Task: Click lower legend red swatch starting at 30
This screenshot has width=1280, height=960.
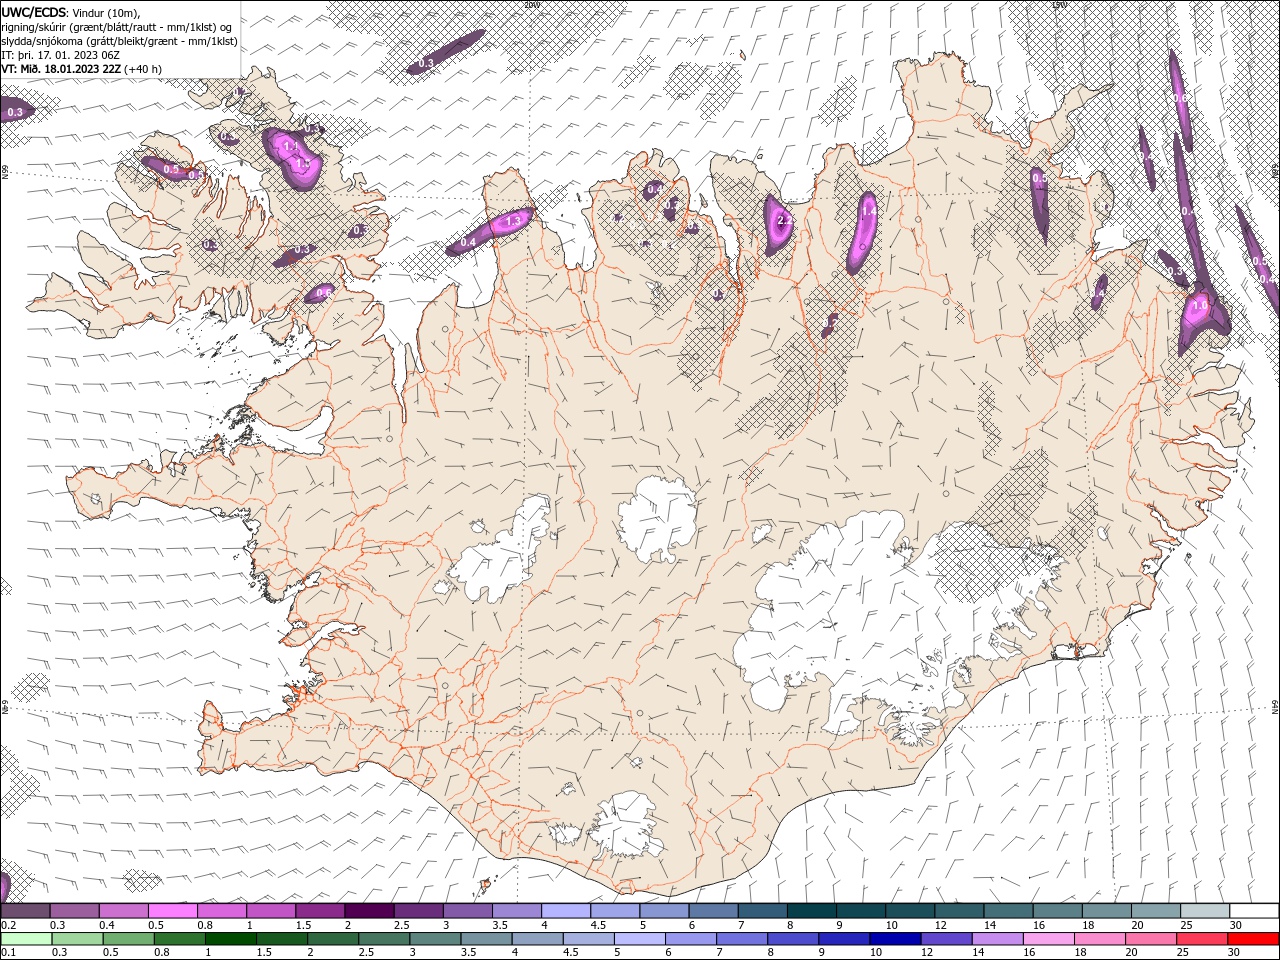Action: click(x=1254, y=939)
